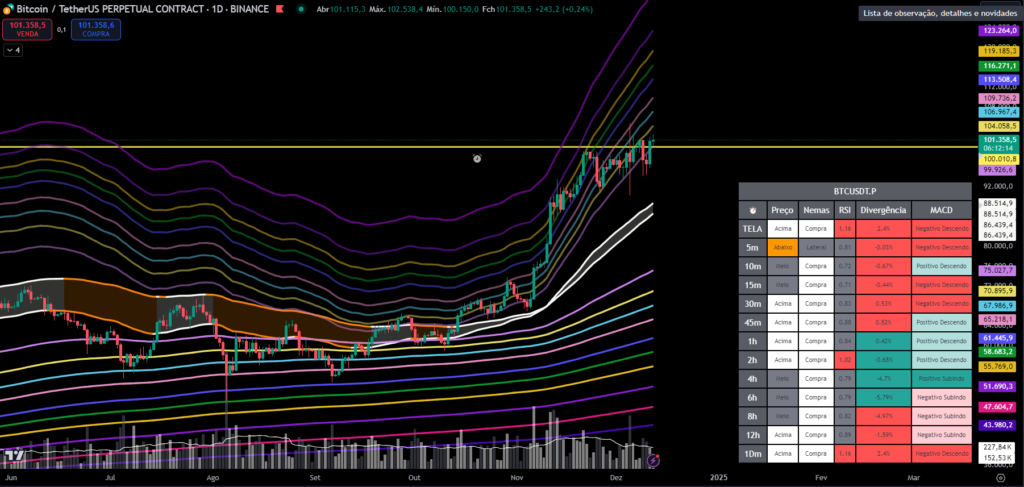Click the TradingView logo in chart corner
This screenshot has width=1024, height=487.
point(14,456)
